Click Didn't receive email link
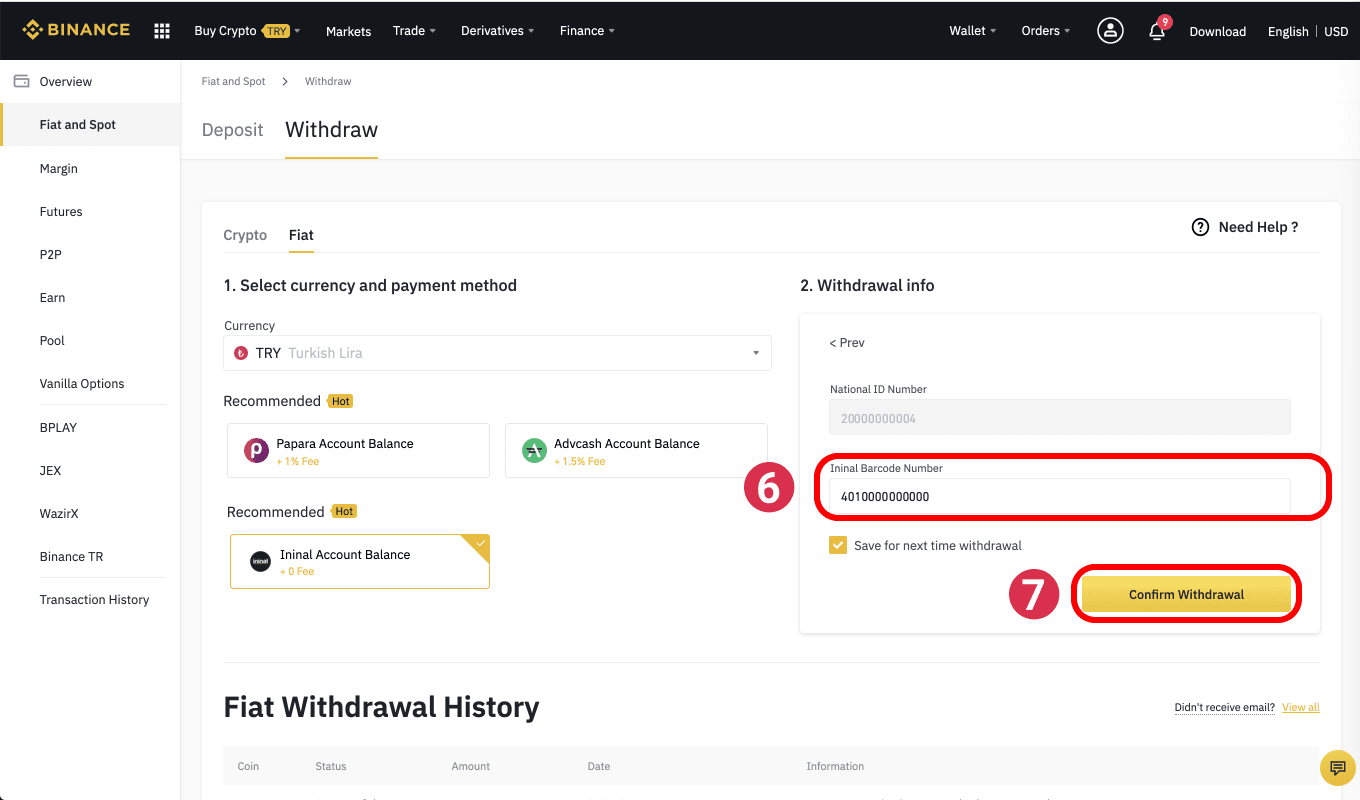Viewport: 1360px width, 800px height. click(1225, 707)
